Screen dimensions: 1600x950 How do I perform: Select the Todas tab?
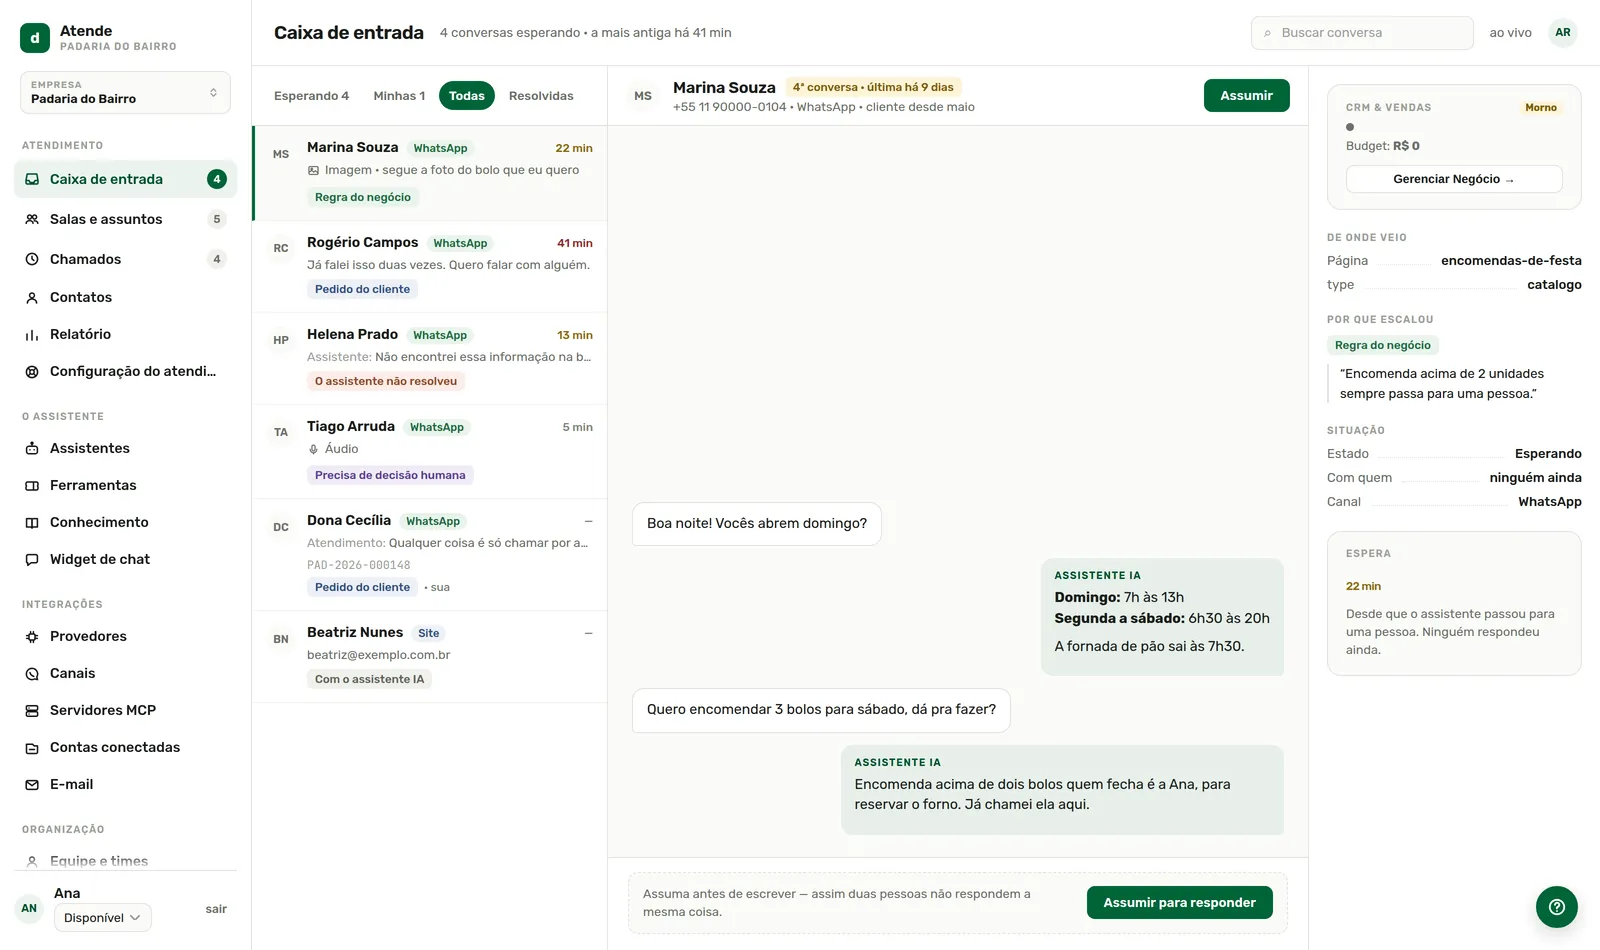click(467, 96)
